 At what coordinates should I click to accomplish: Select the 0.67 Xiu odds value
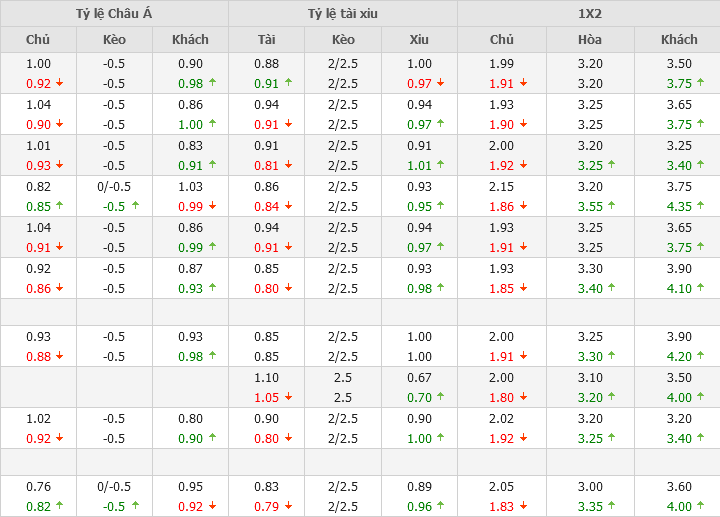tap(419, 377)
